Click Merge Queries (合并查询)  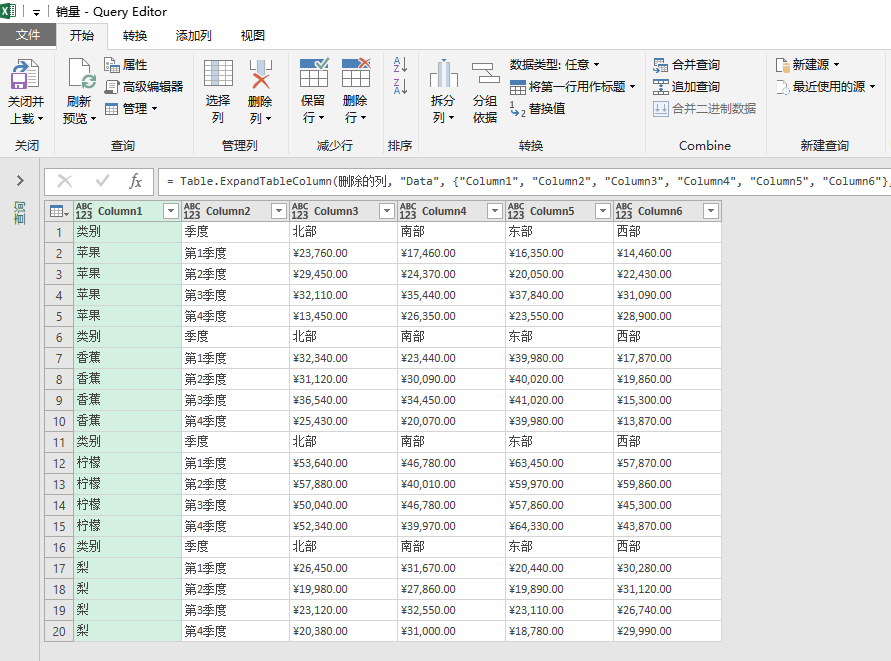(686, 65)
